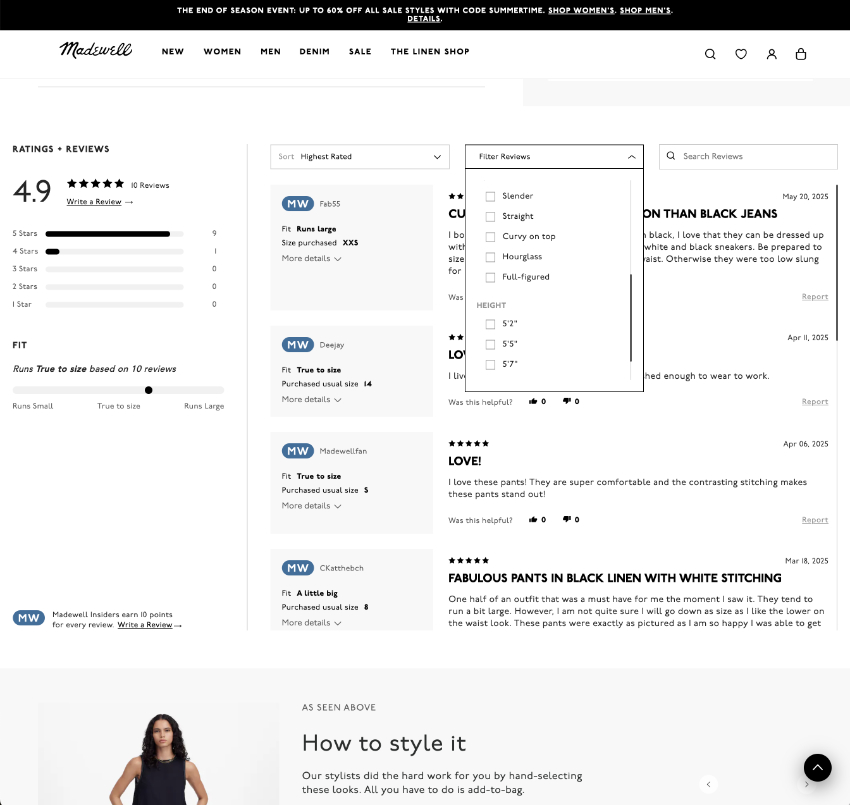Screen dimensions: 850x805
Task: Open the NEW navigation menu
Action: pos(172,51)
